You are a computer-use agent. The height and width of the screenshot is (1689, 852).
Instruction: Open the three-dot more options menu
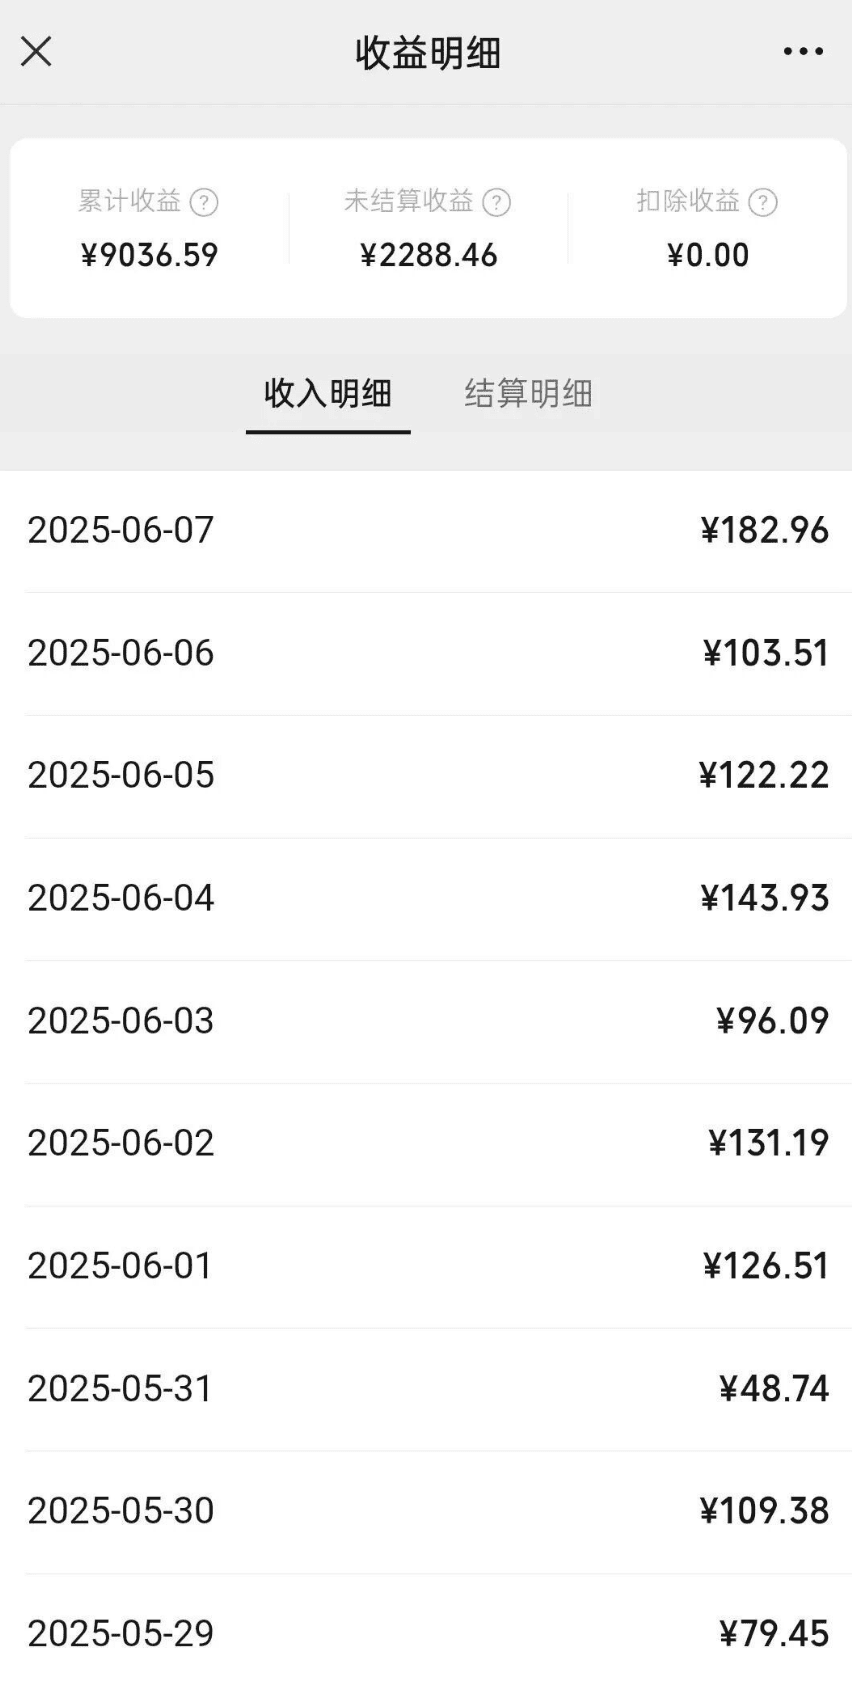pyautogui.click(x=803, y=51)
